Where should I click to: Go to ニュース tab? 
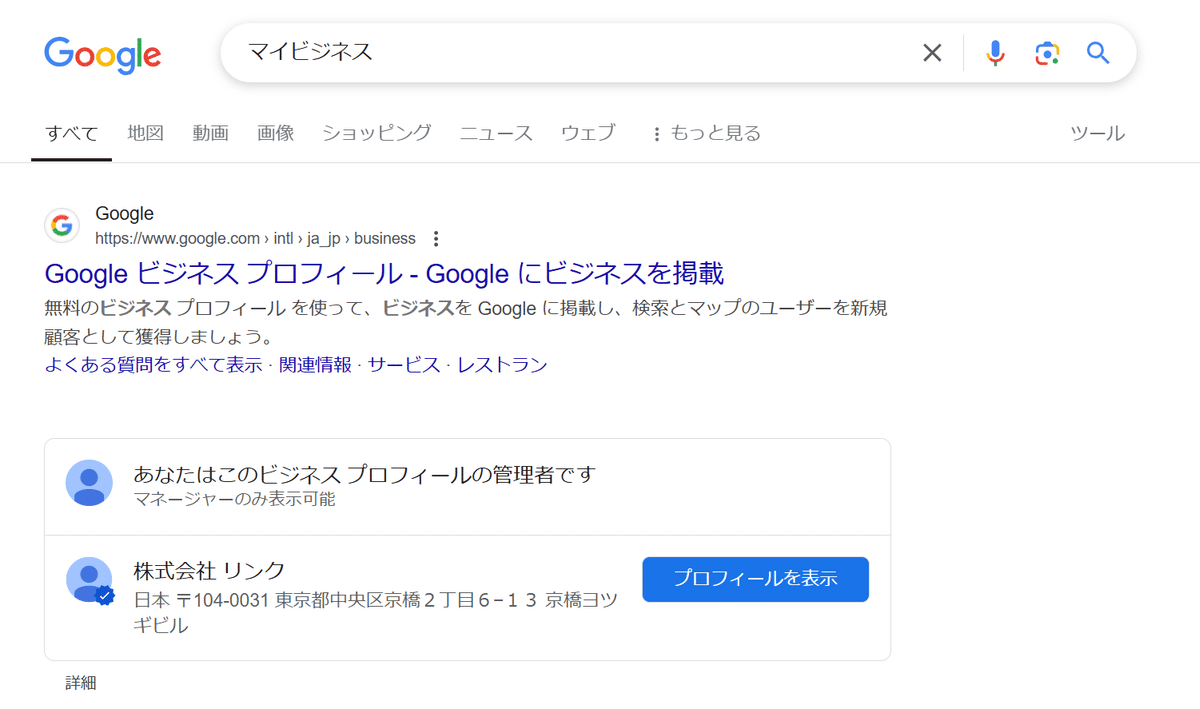[x=496, y=133]
